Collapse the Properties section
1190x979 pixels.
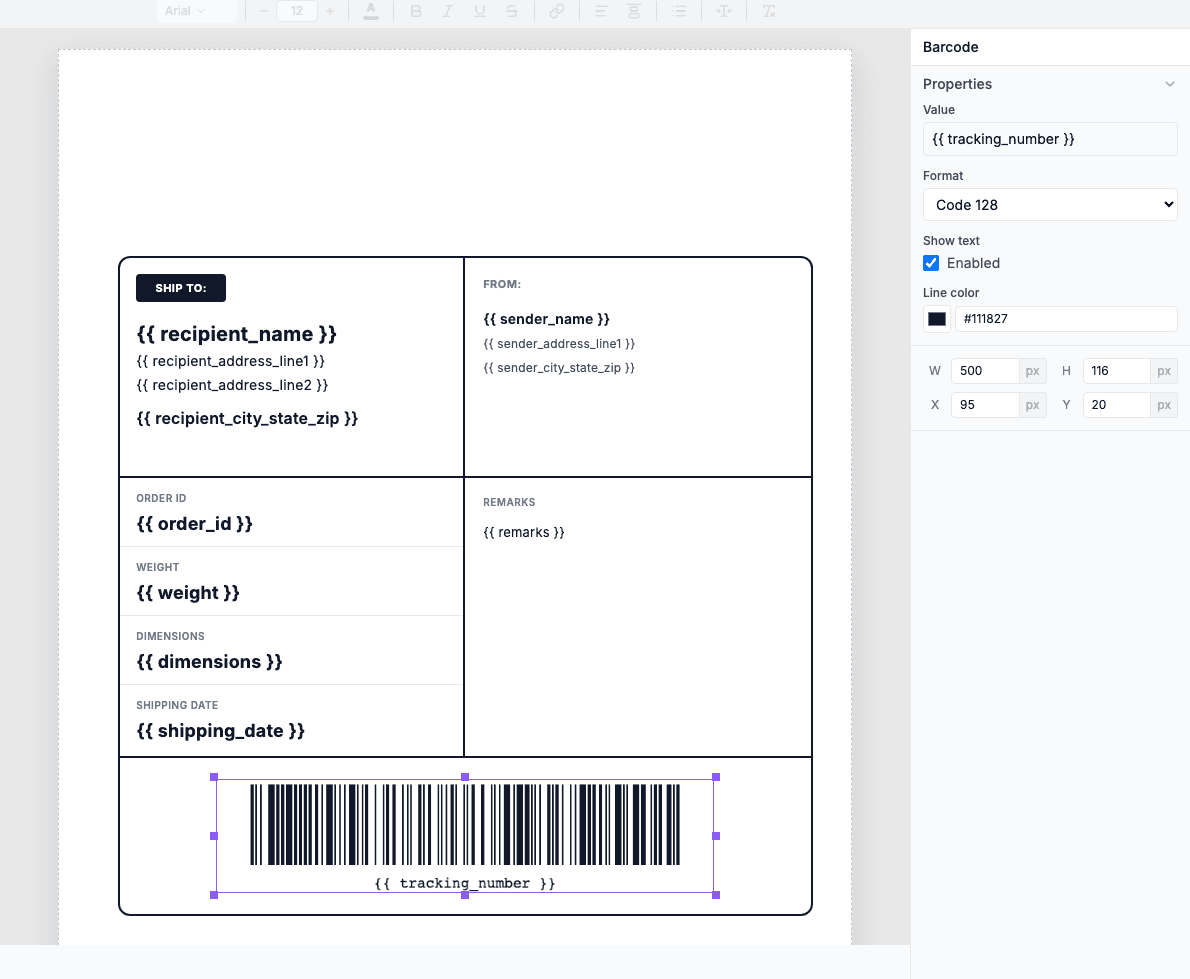1170,84
